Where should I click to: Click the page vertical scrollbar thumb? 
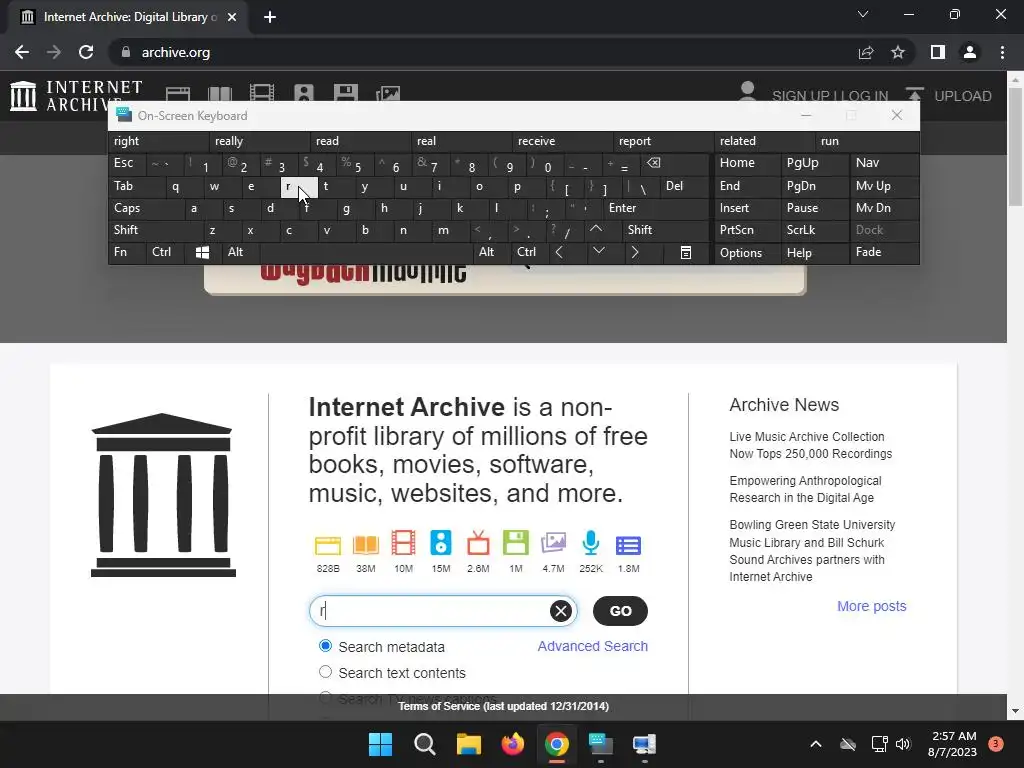(x=1016, y=147)
